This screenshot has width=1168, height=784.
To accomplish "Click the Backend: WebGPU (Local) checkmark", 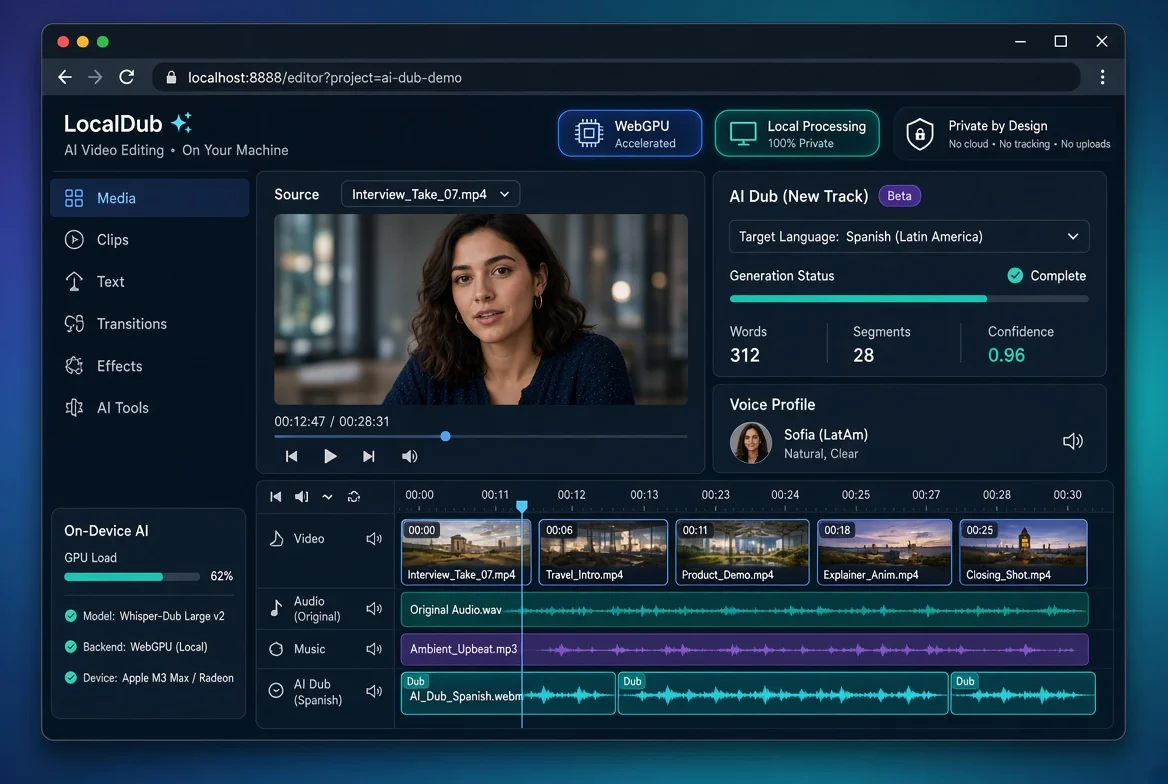I will tap(71, 646).
